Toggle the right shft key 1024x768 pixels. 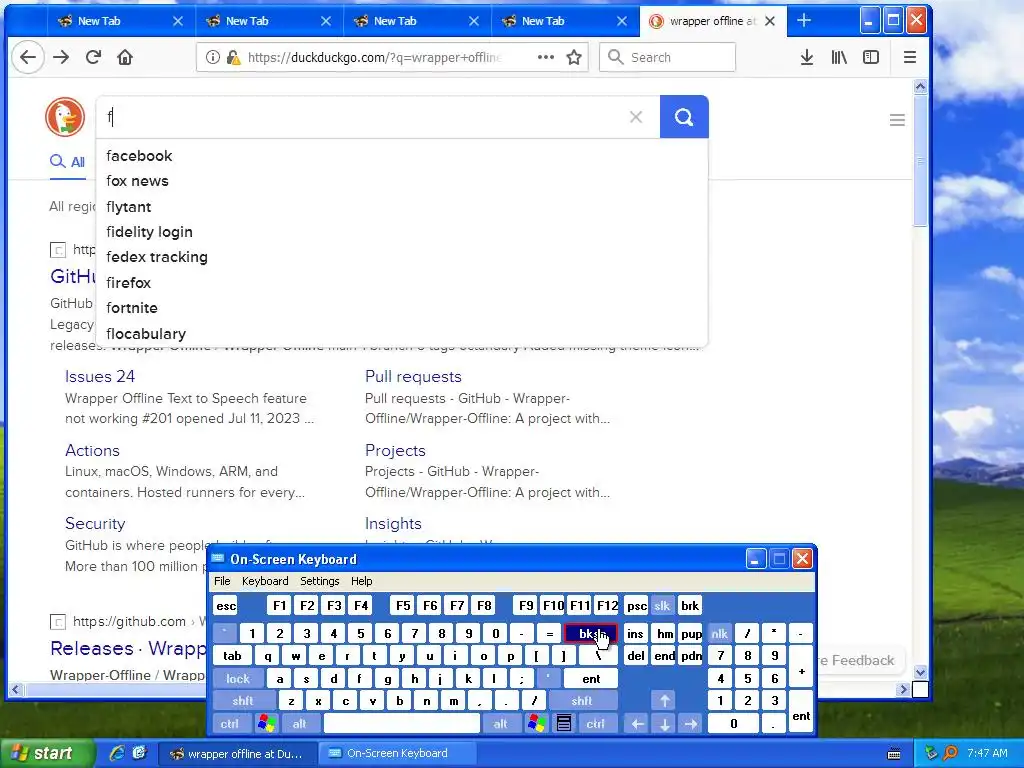(582, 701)
